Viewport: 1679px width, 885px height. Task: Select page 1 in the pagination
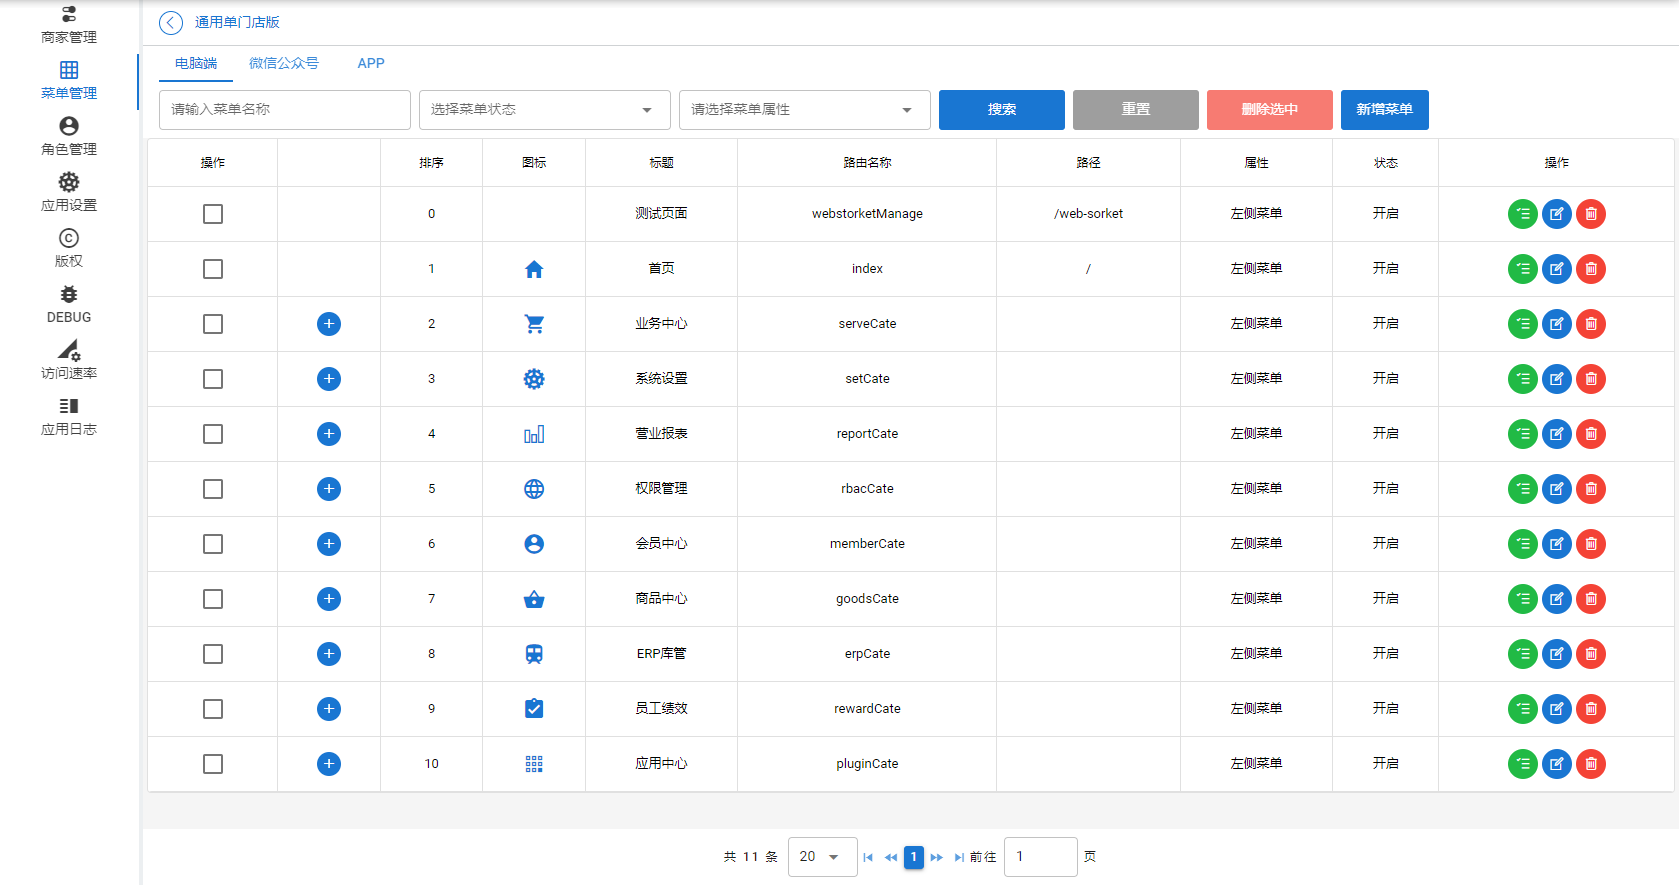click(914, 857)
